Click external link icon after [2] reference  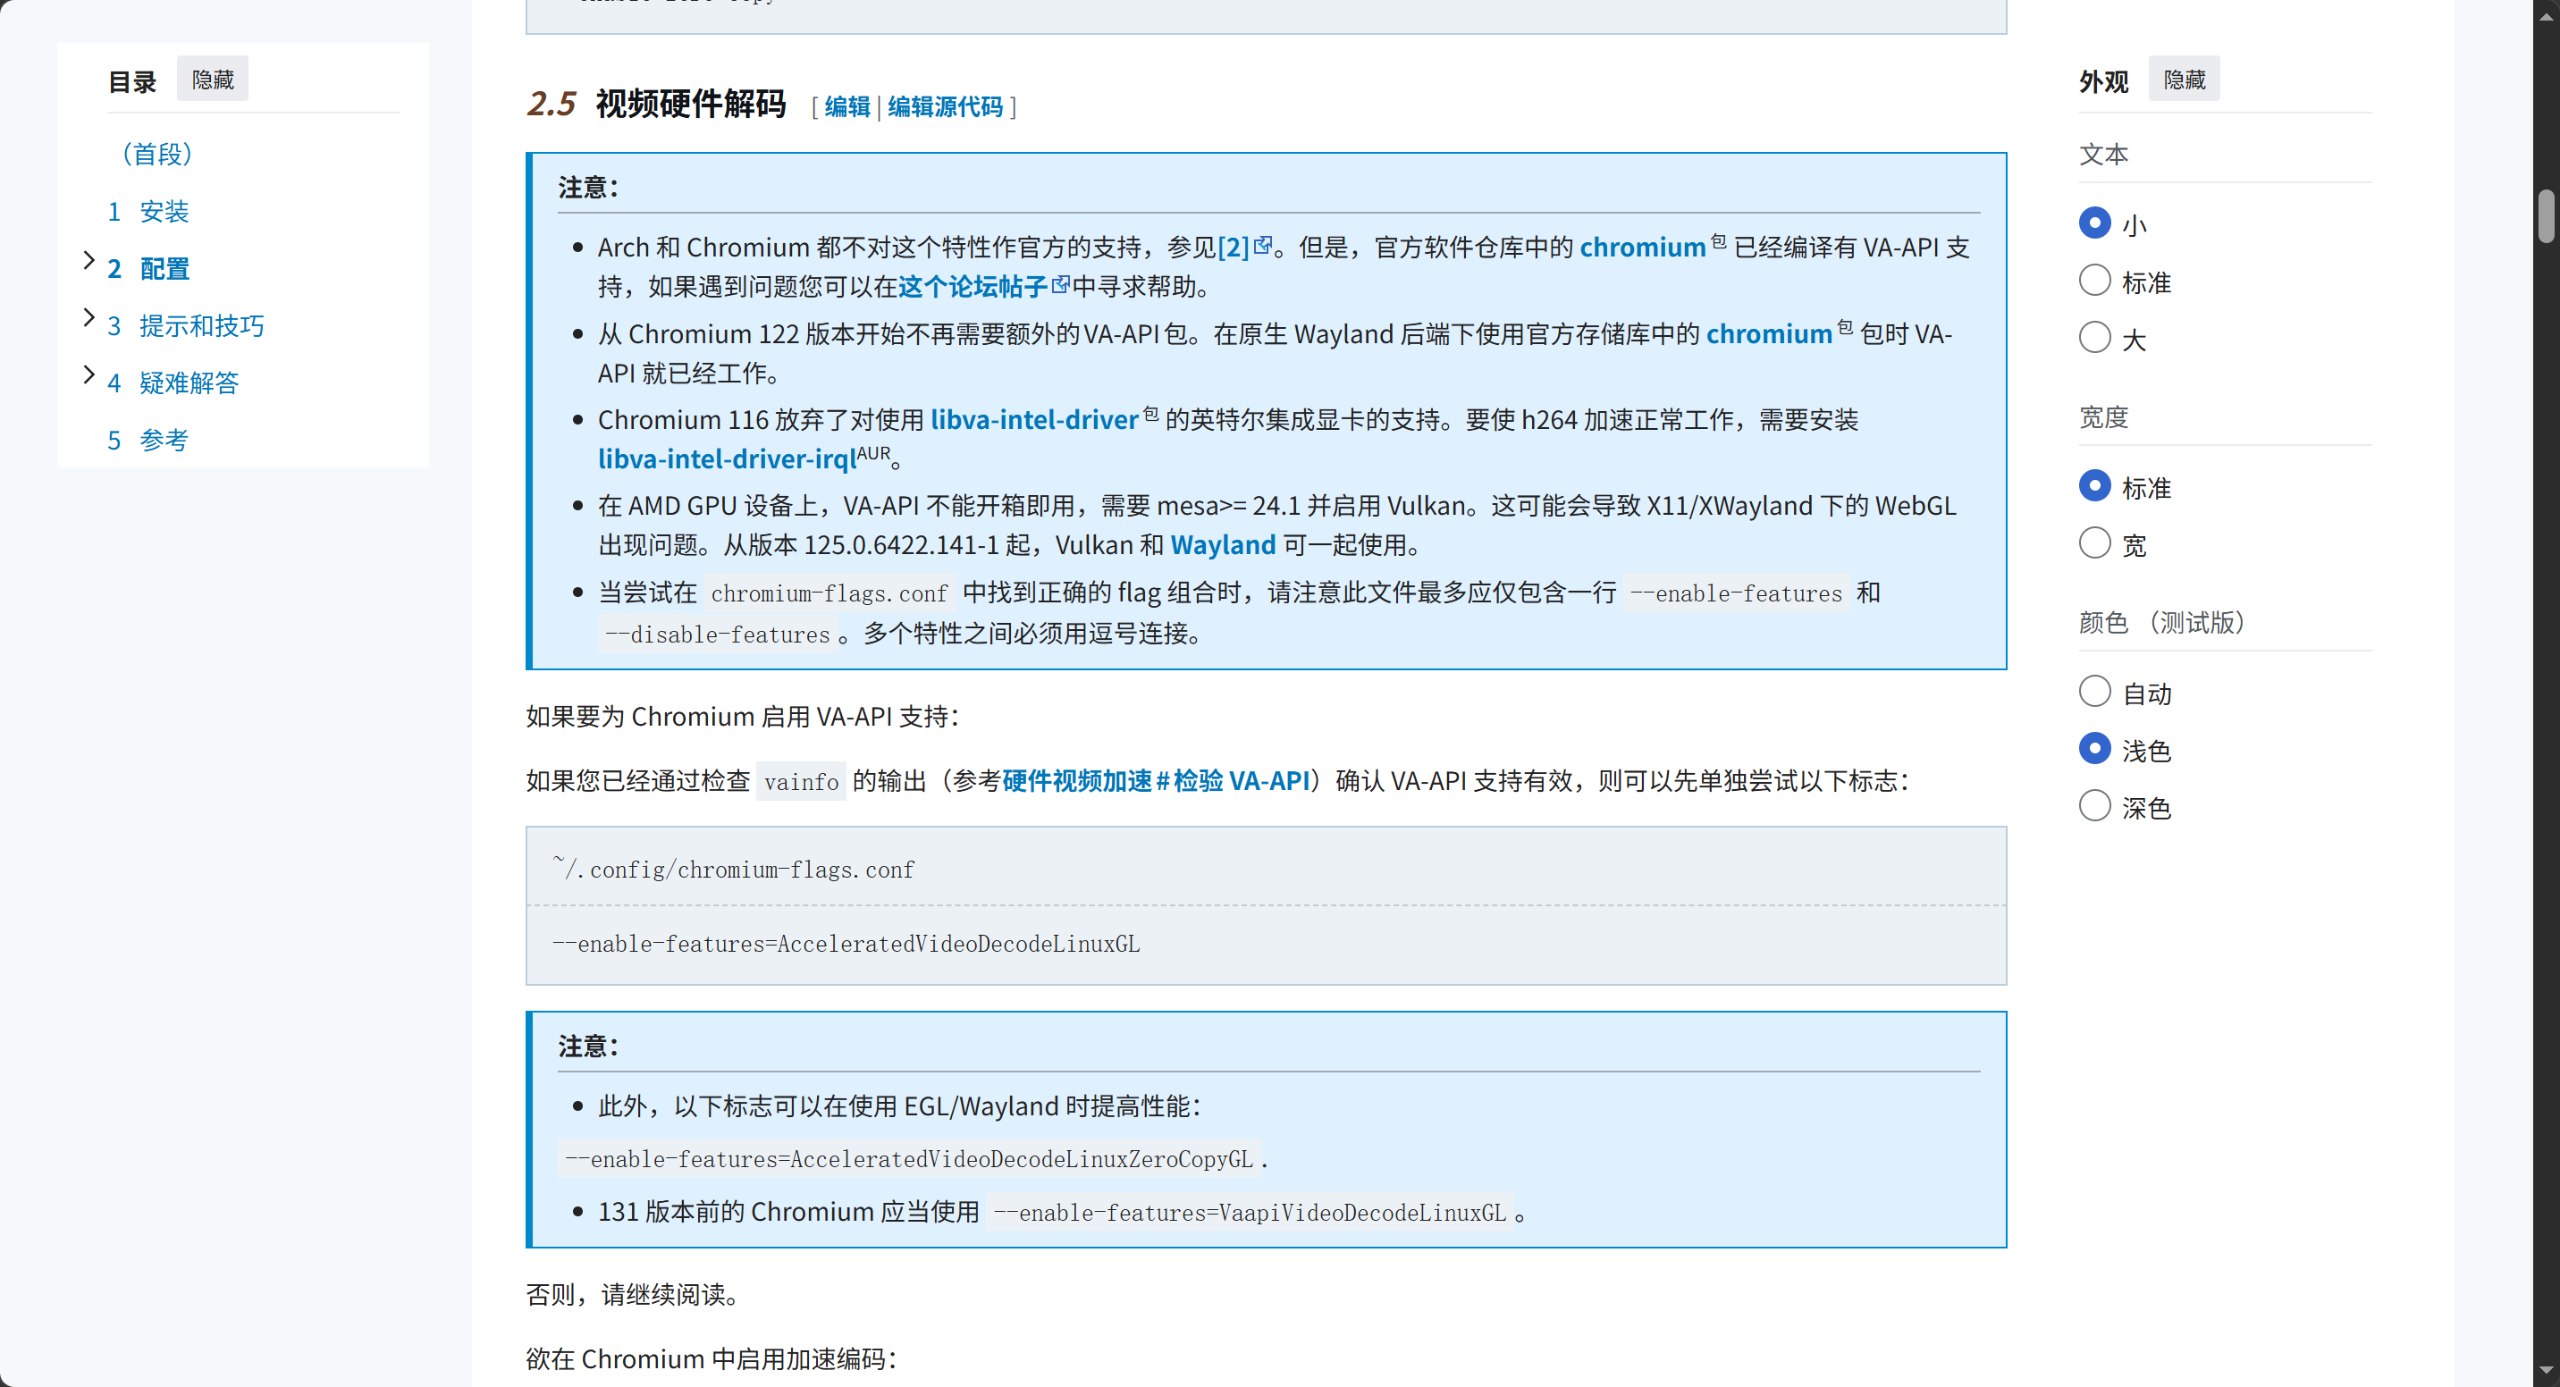point(1263,245)
